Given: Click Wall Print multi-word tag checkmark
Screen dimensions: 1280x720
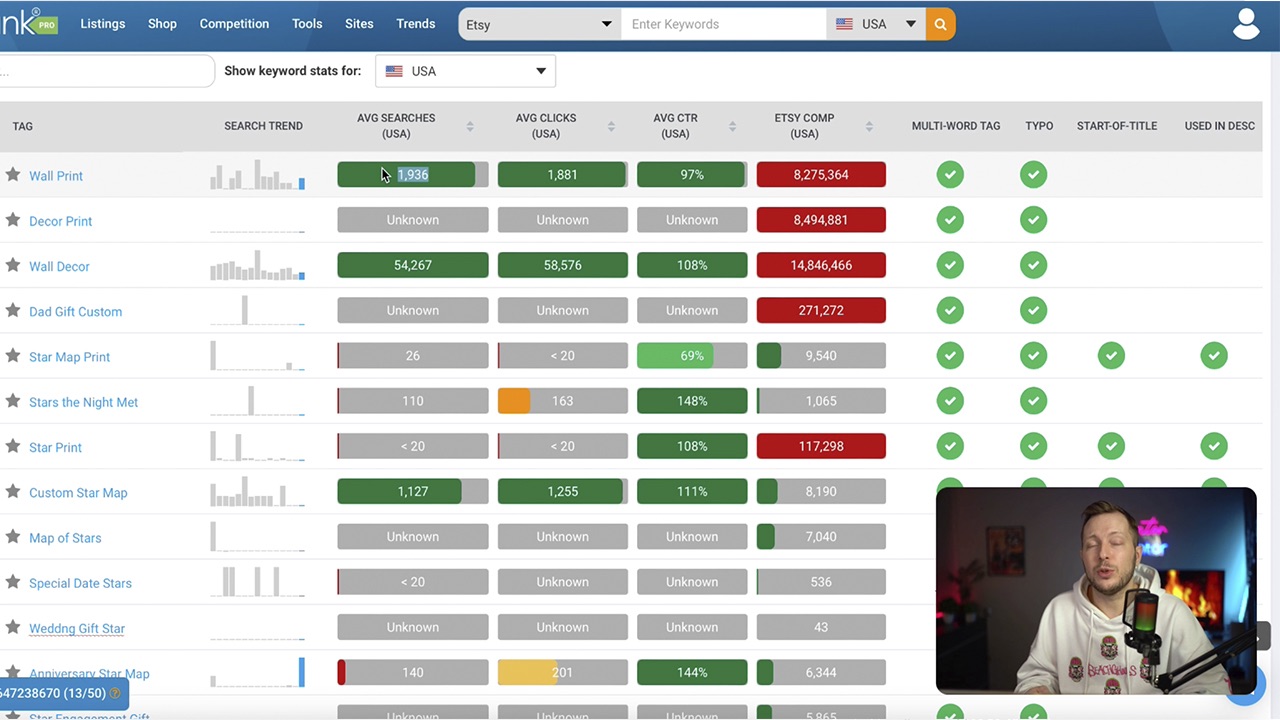Looking at the screenshot, I should coord(950,175).
